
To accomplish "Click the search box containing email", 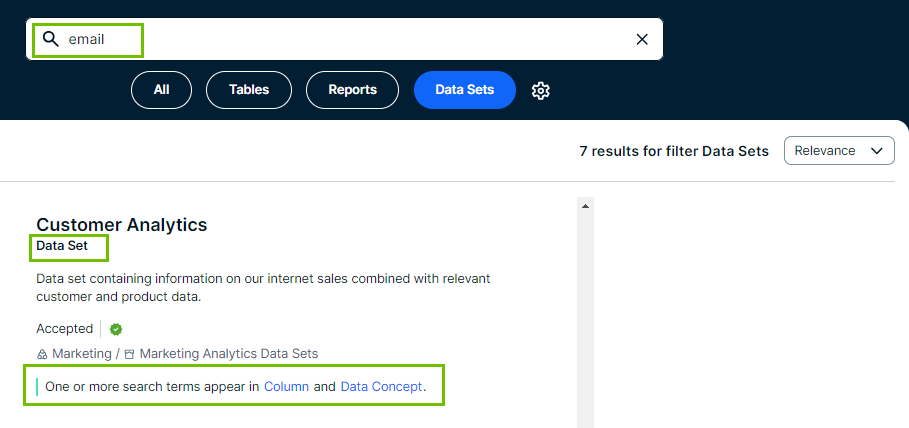I will 340,39.
